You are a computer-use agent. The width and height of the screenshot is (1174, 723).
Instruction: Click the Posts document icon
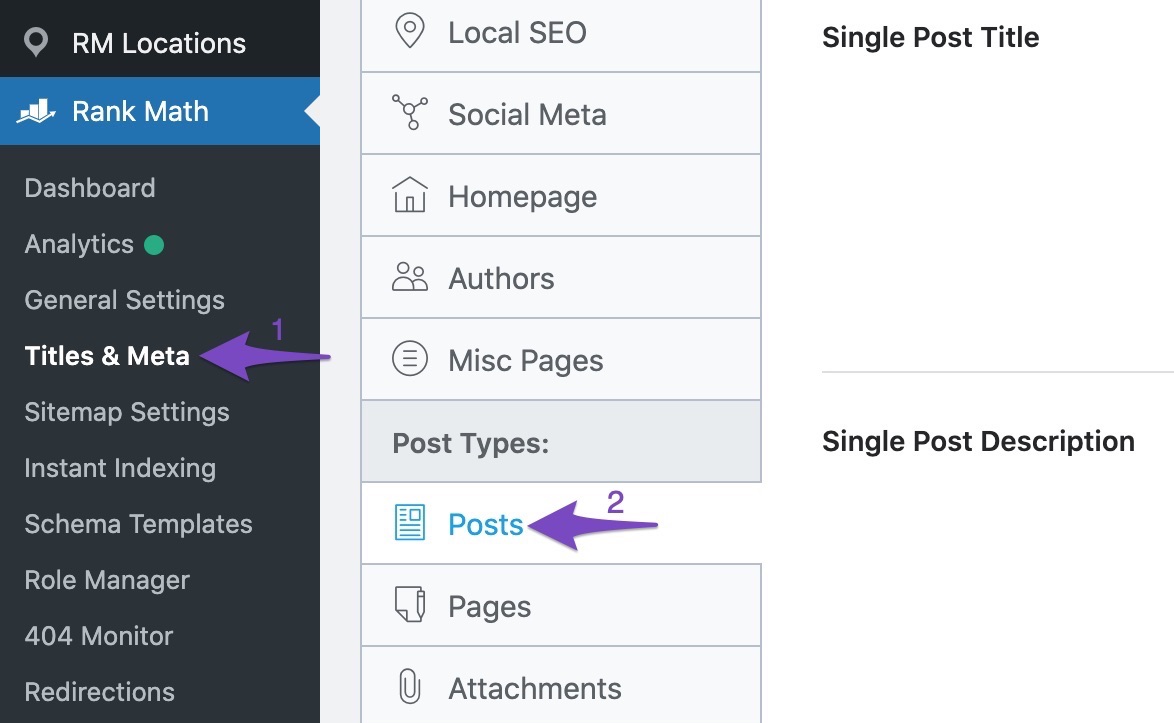pos(410,523)
